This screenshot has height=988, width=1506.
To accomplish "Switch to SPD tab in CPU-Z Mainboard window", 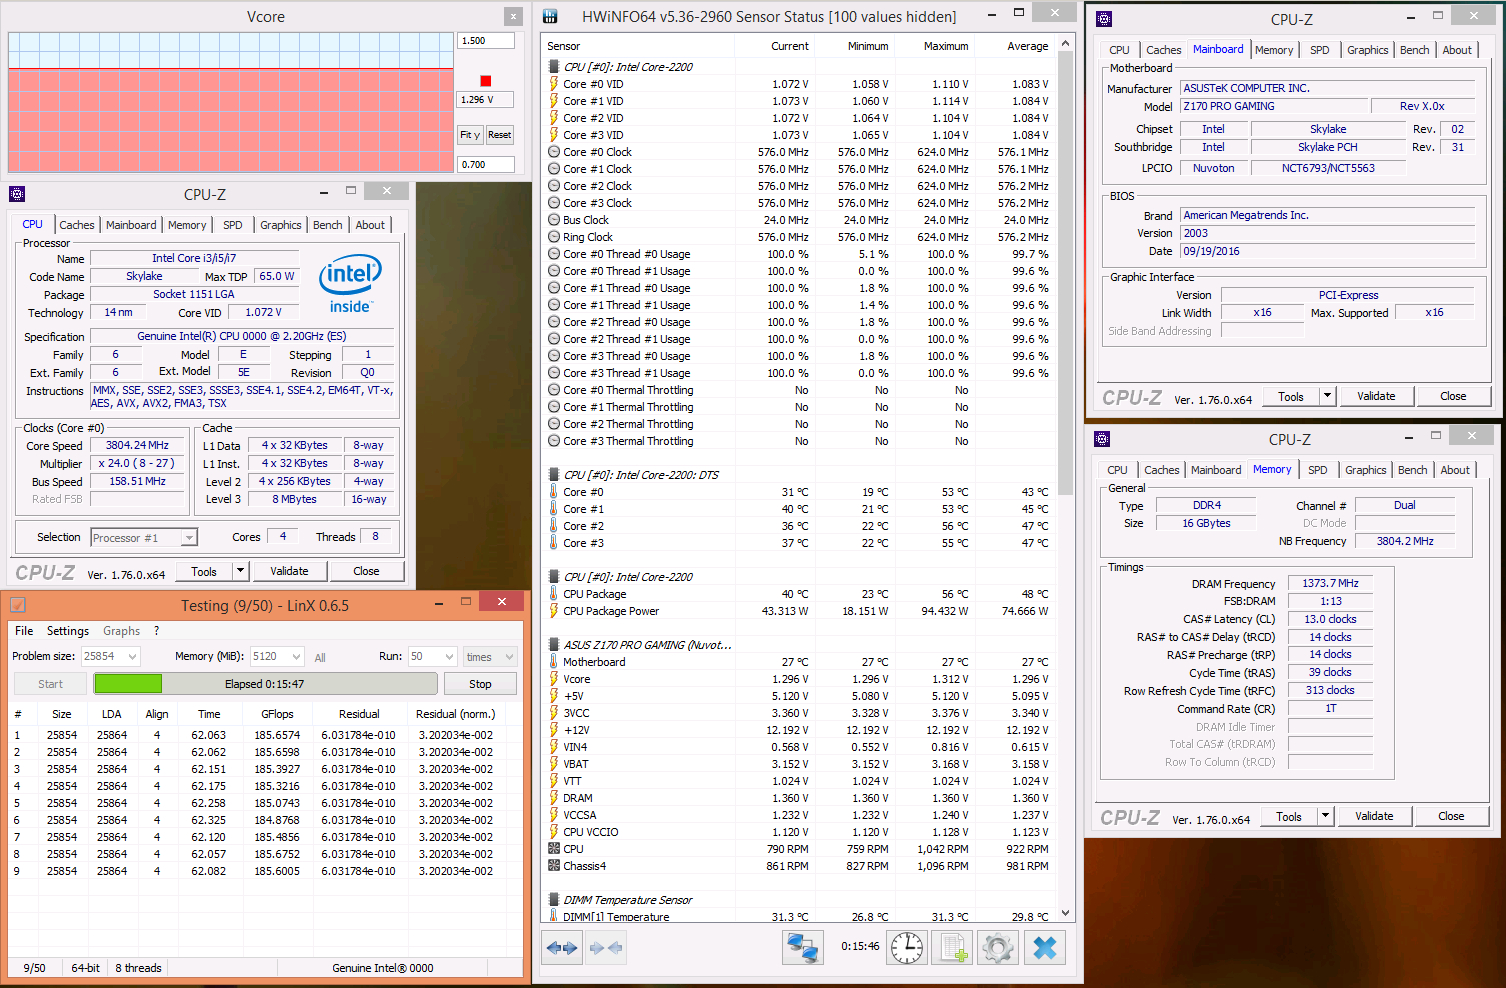I will tap(1320, 50).
